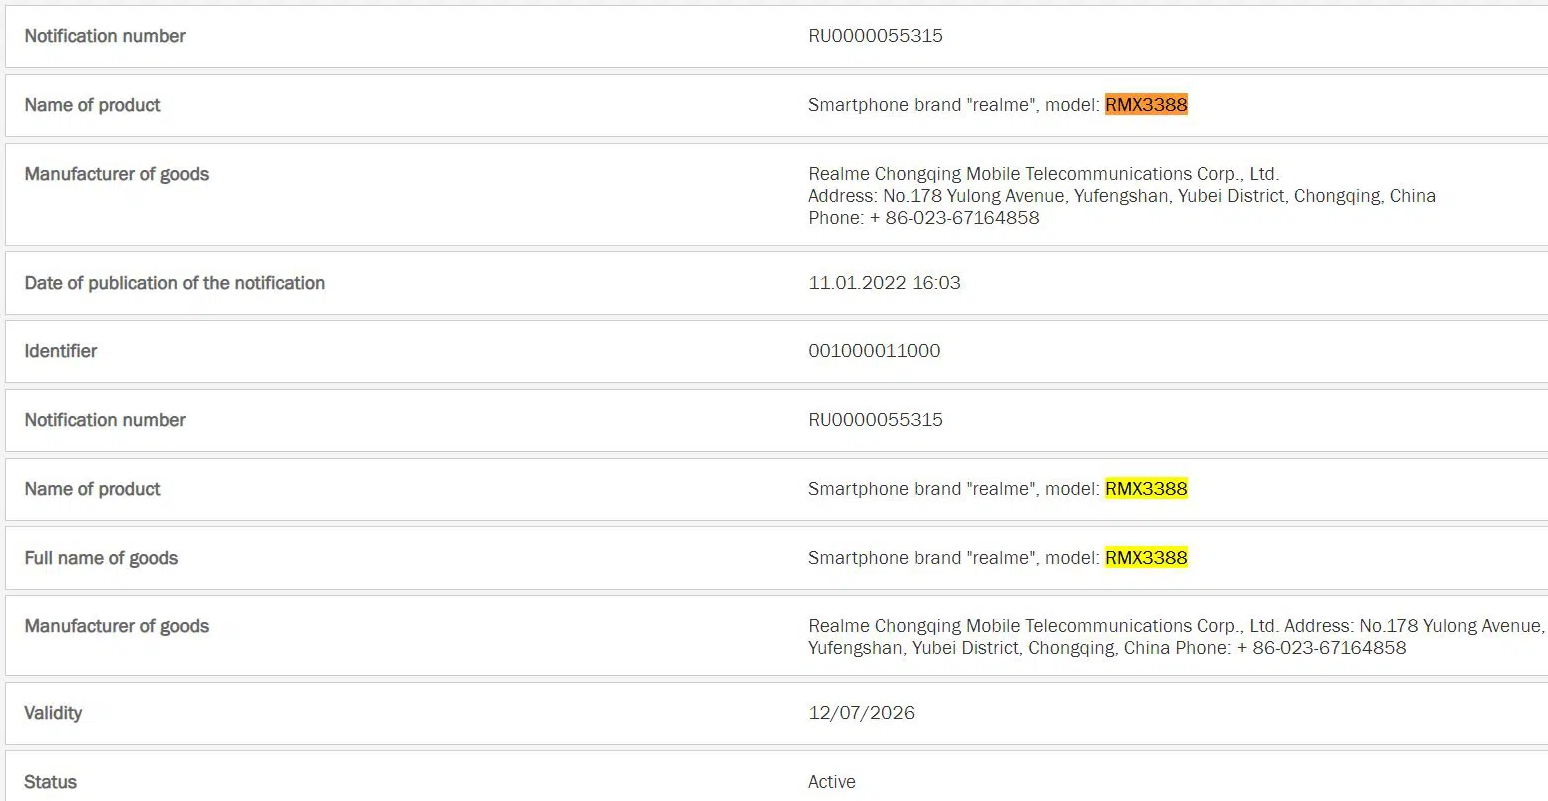Image resolution: width=1548 pixels, height=801 pixels.
Task: Click 'Manufacturer of goods' label beside the three-line address
Action: coord(117,174)
